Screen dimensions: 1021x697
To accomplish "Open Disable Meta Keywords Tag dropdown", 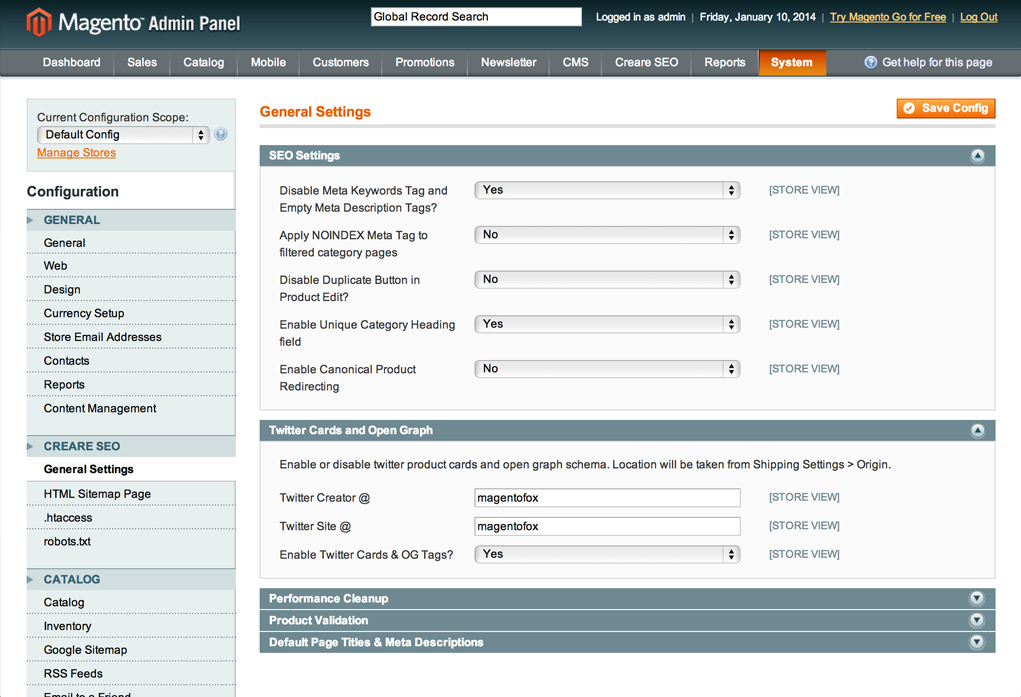I will (607, 190).
